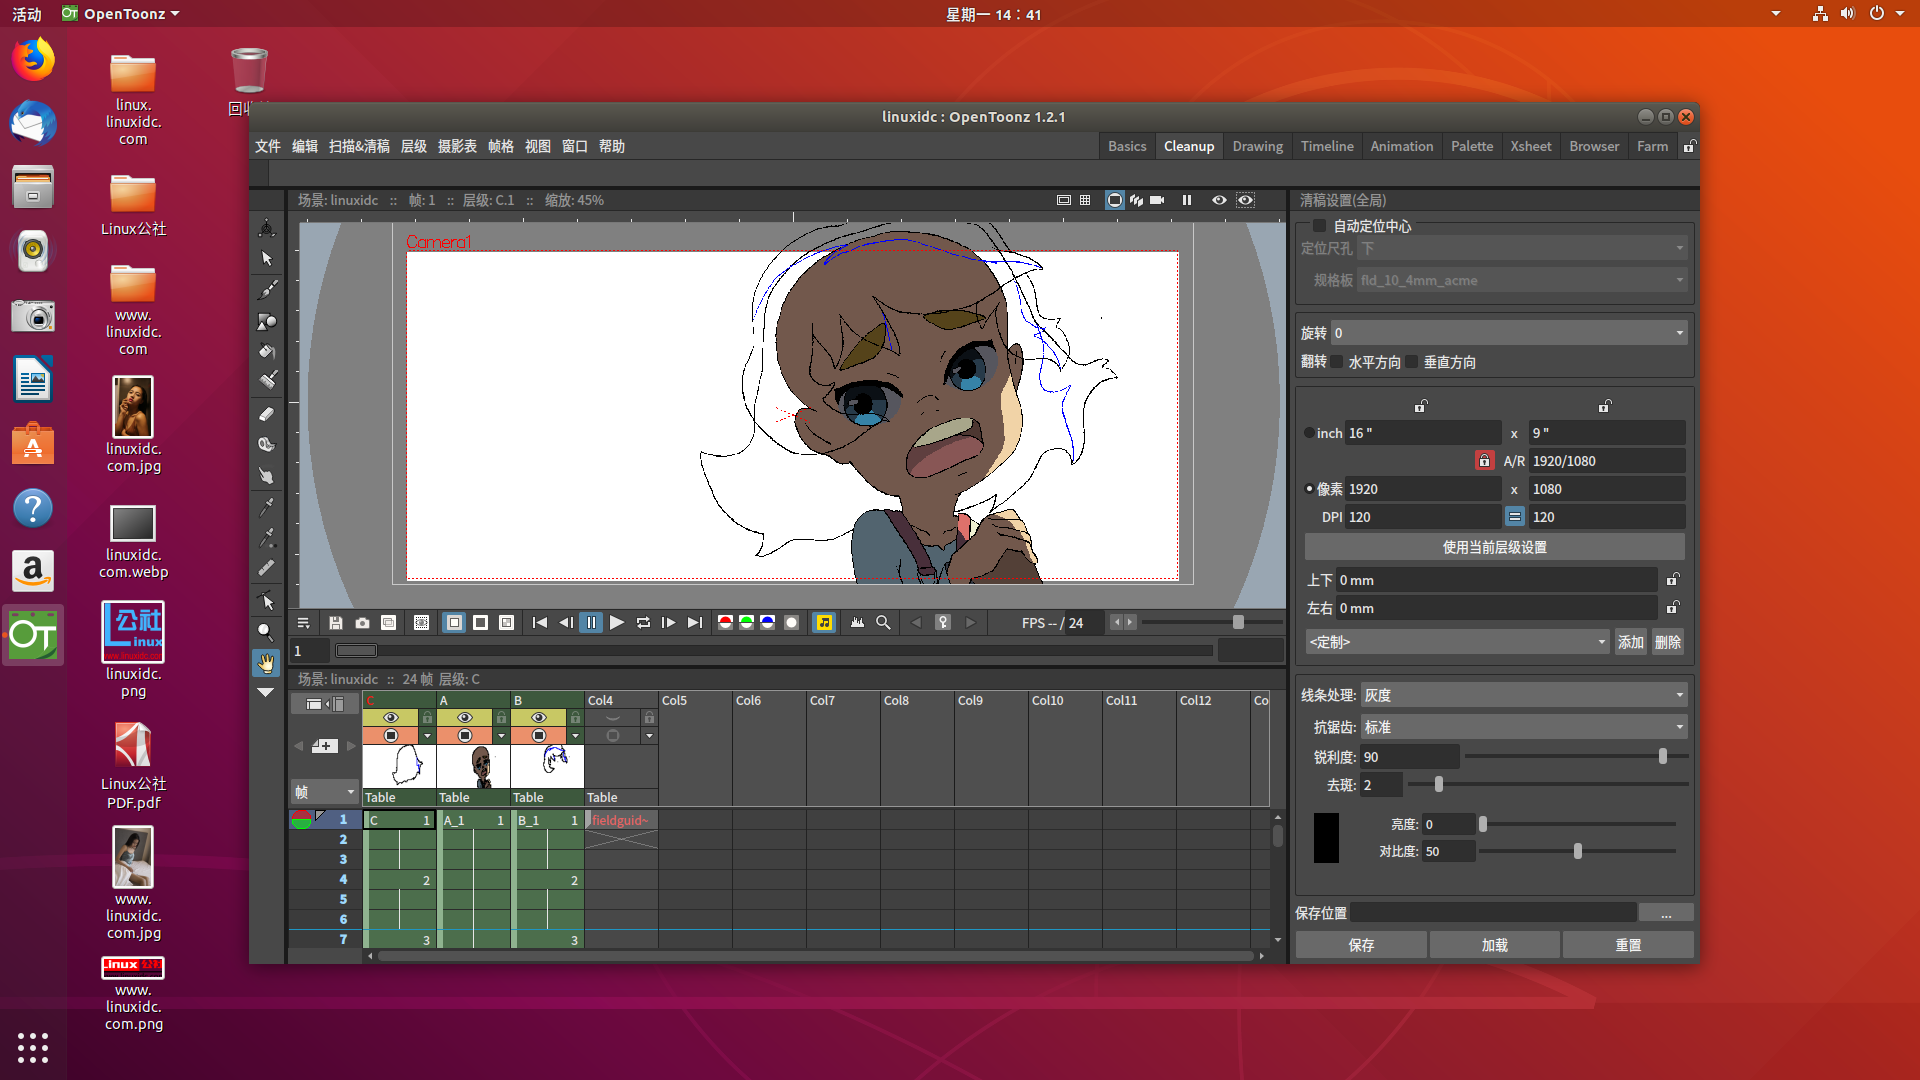Image resolution: width=1920 pixels, height=1080 pixels.
Task: Switch to the Drawing room tab
Action: [x=1257, y=146]
